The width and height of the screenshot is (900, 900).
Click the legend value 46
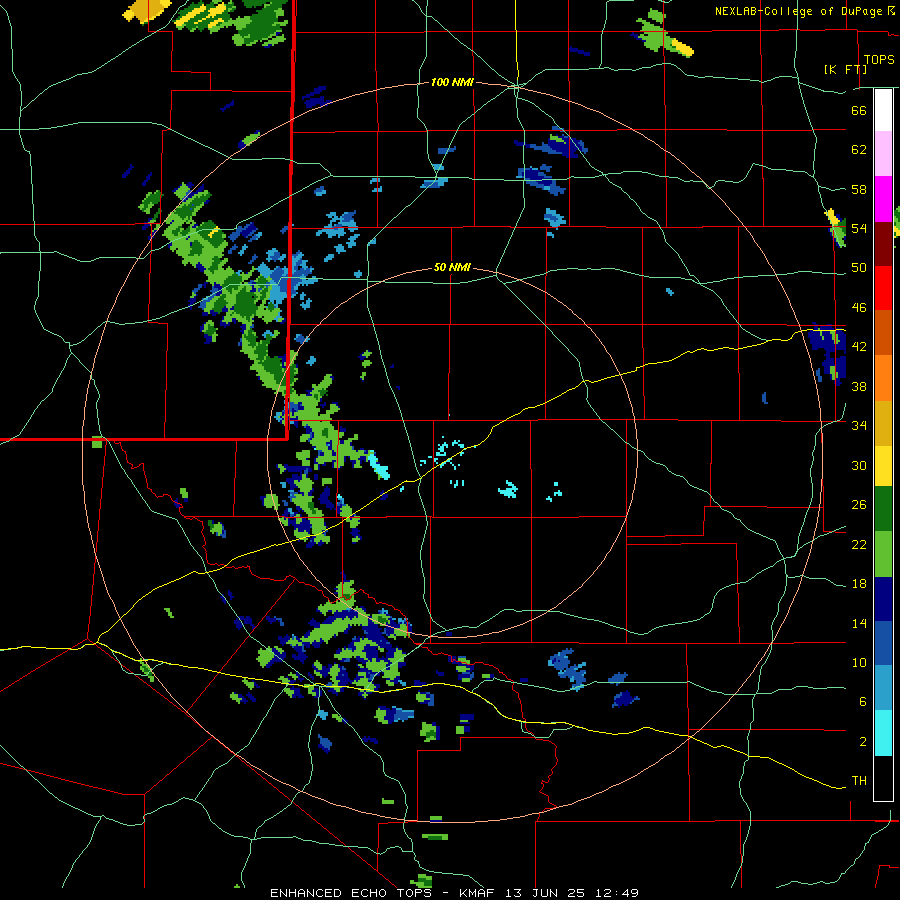click(859, 308)
